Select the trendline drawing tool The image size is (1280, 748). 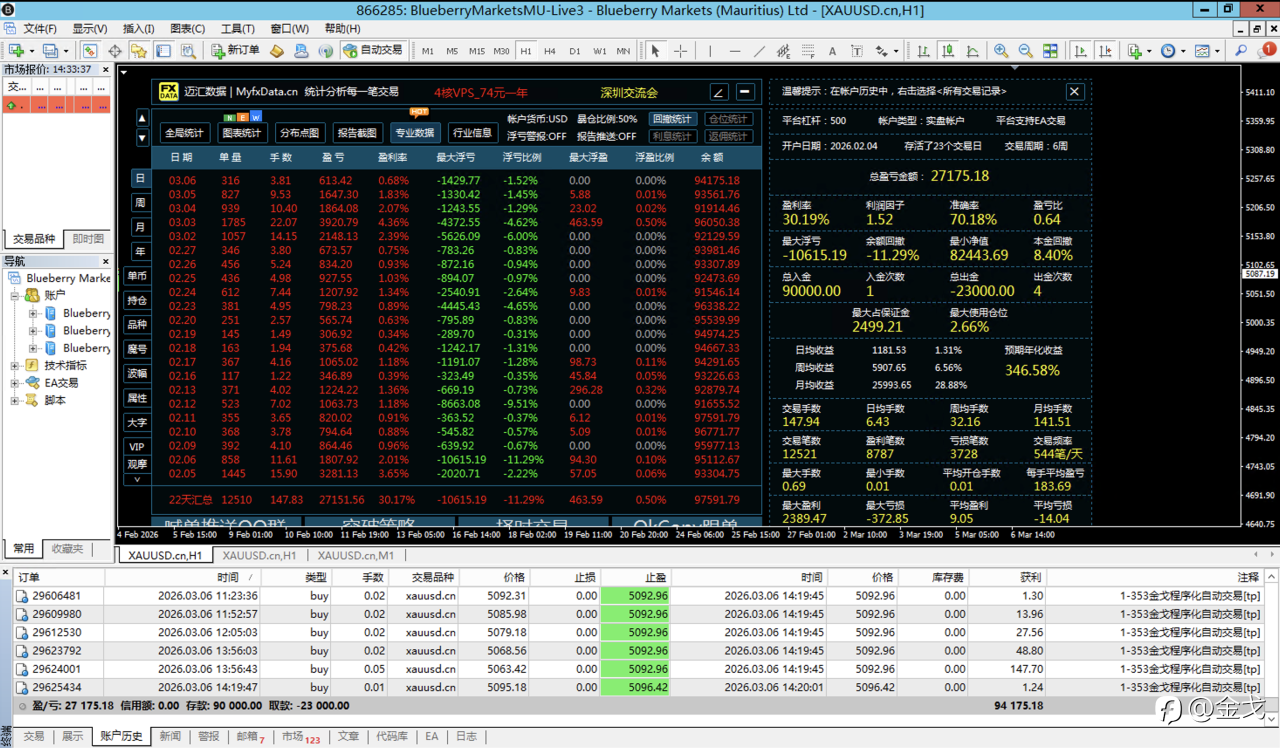pos(760,51)
